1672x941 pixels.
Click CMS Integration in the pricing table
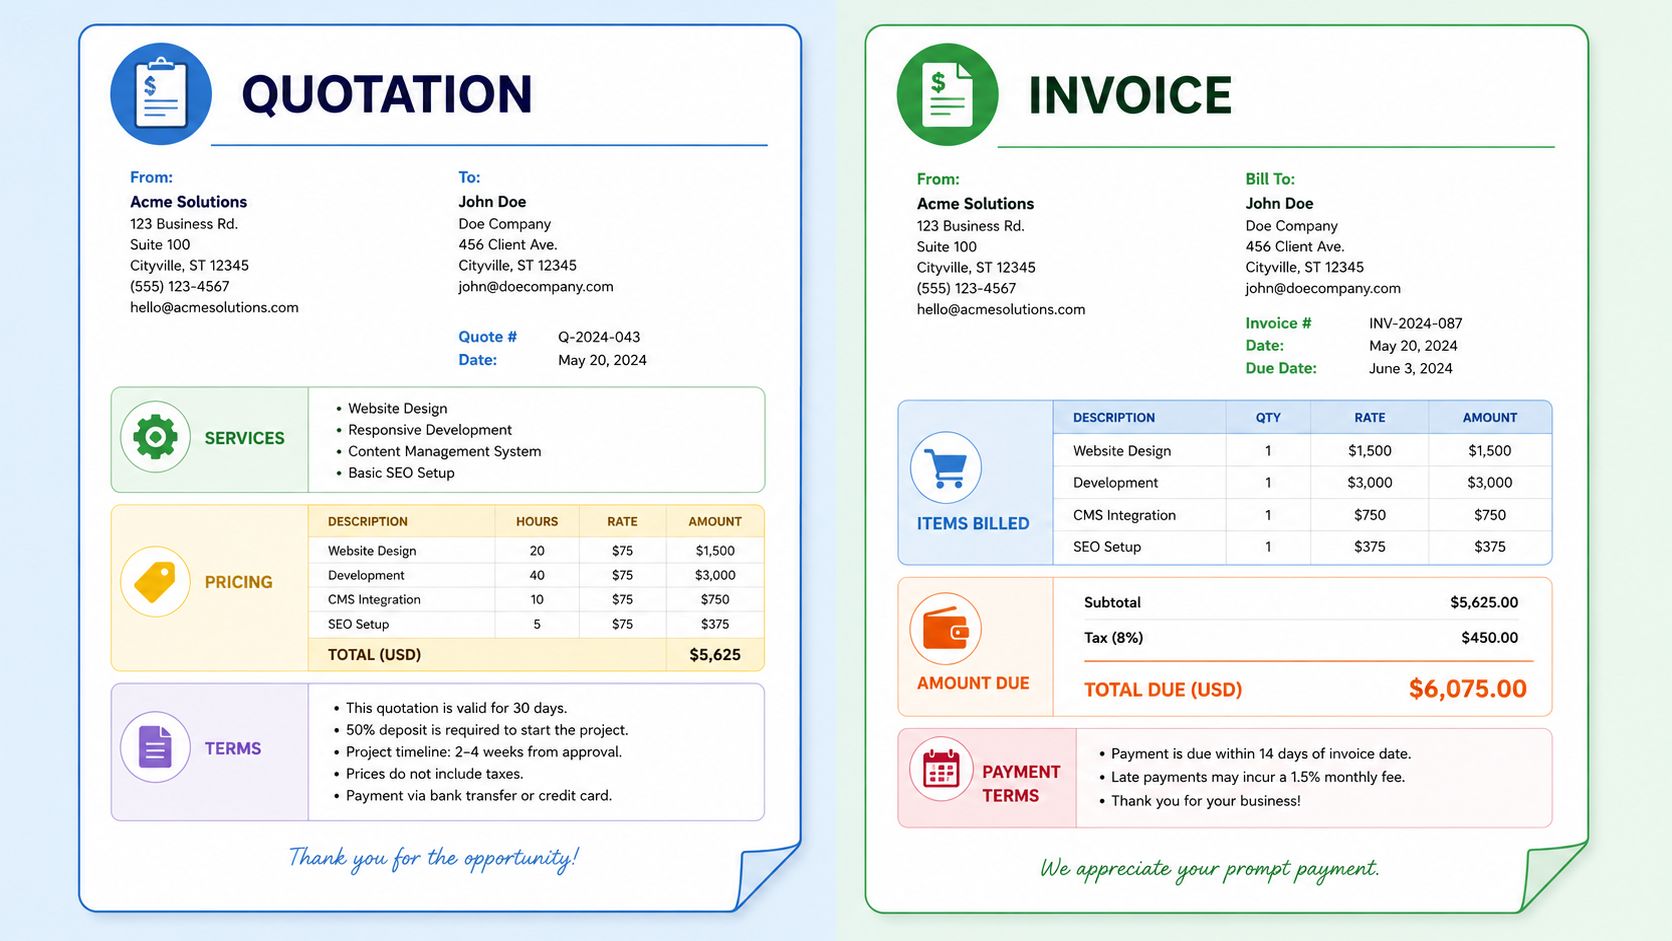click(374, 600)
